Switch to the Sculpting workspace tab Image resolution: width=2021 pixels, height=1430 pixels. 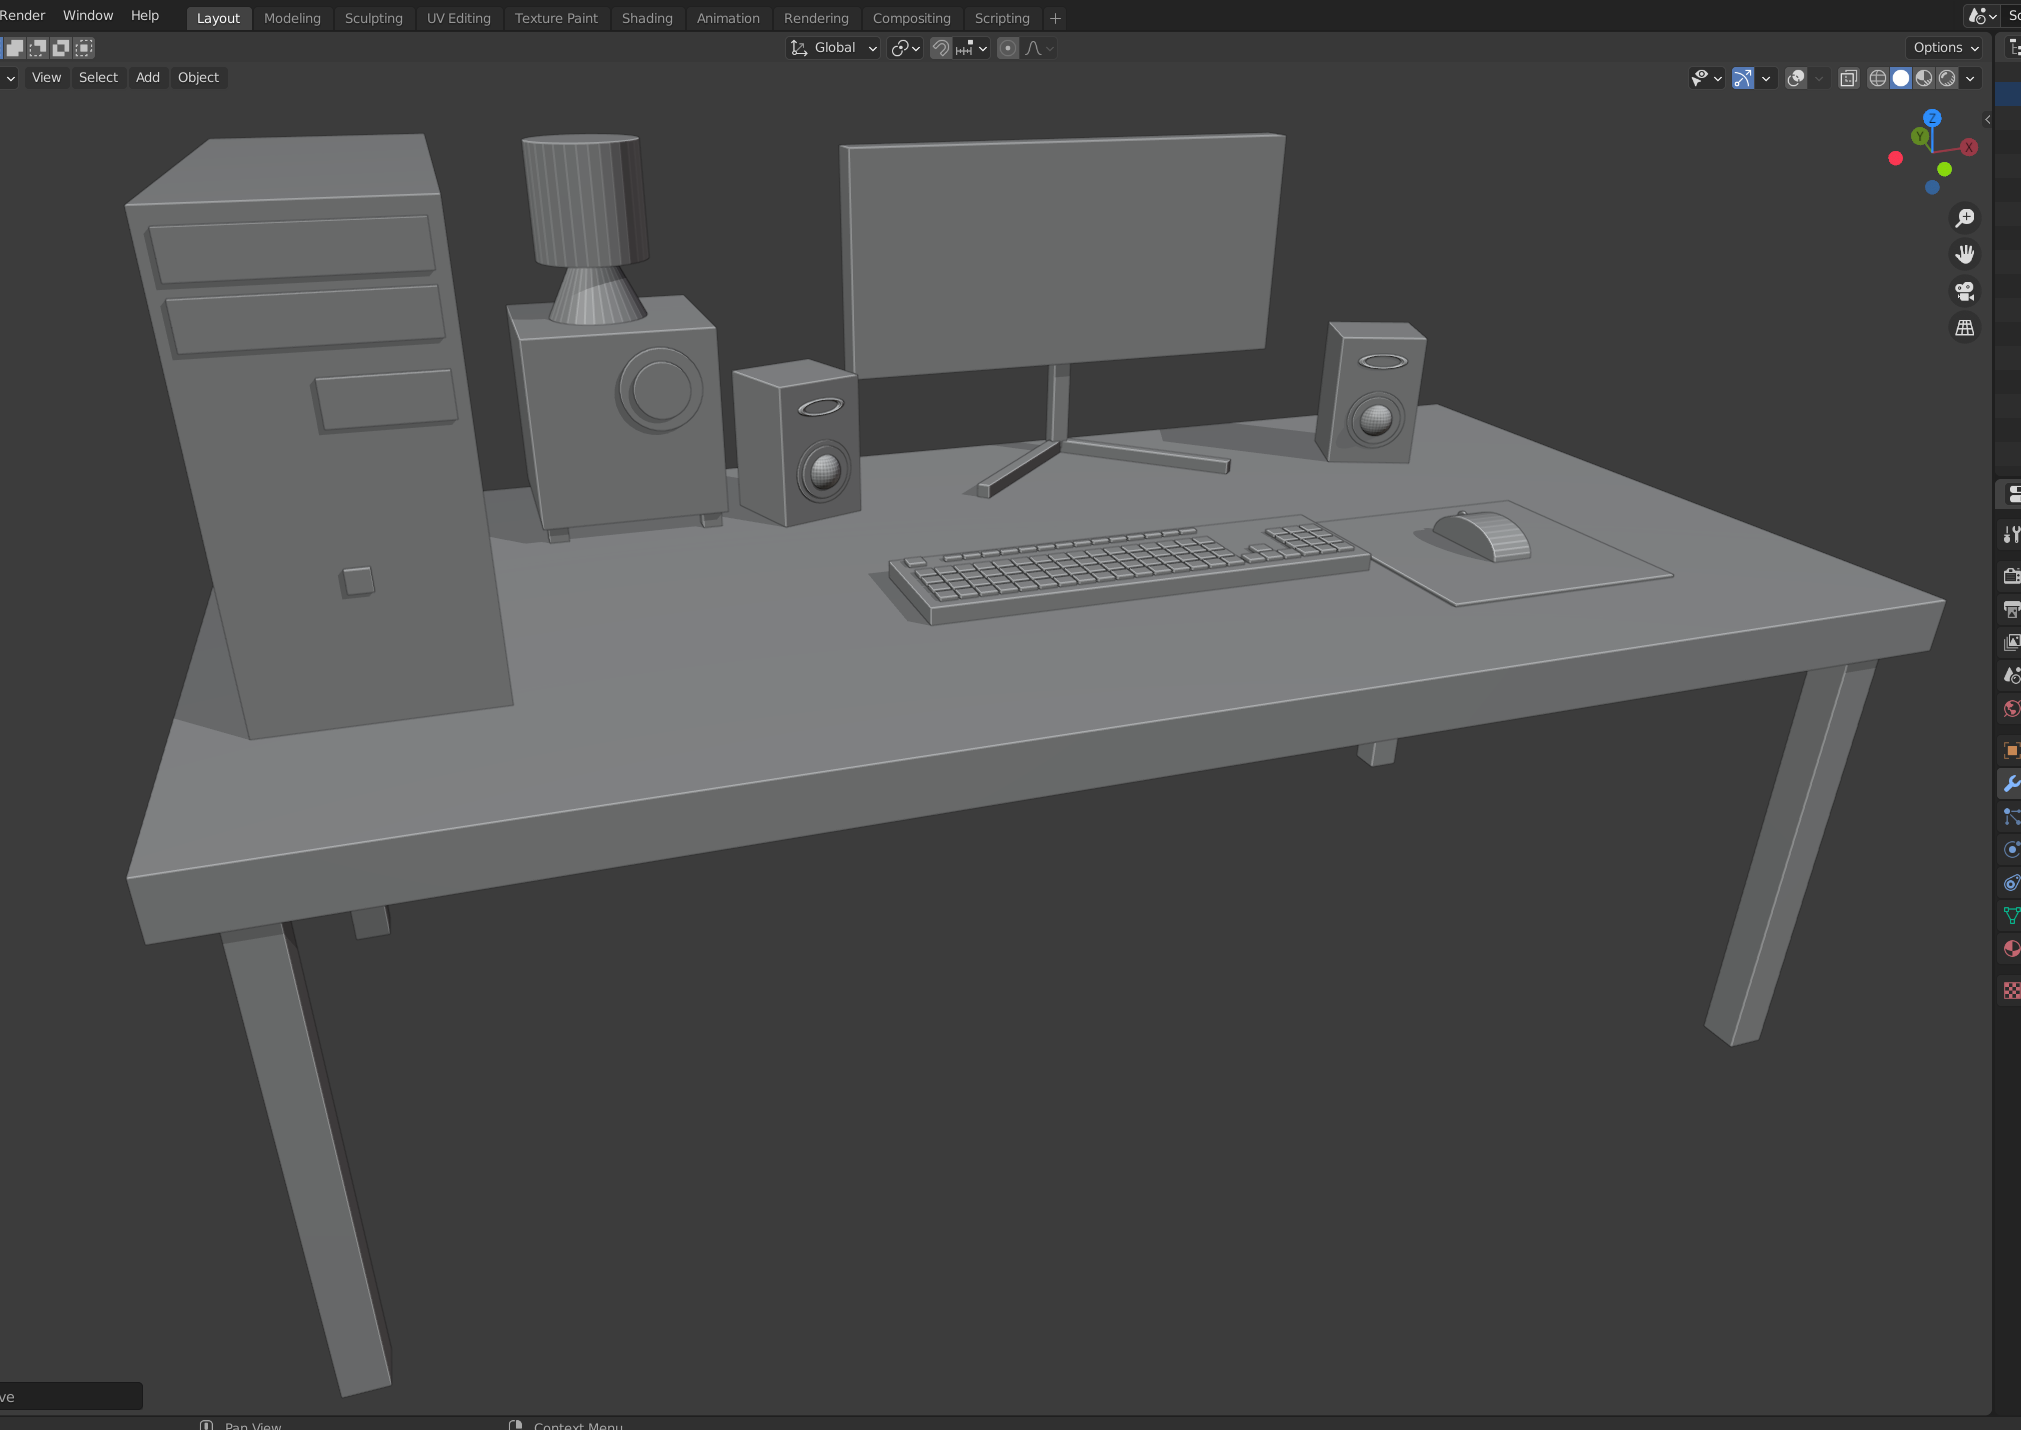click(x=373, y=18)
